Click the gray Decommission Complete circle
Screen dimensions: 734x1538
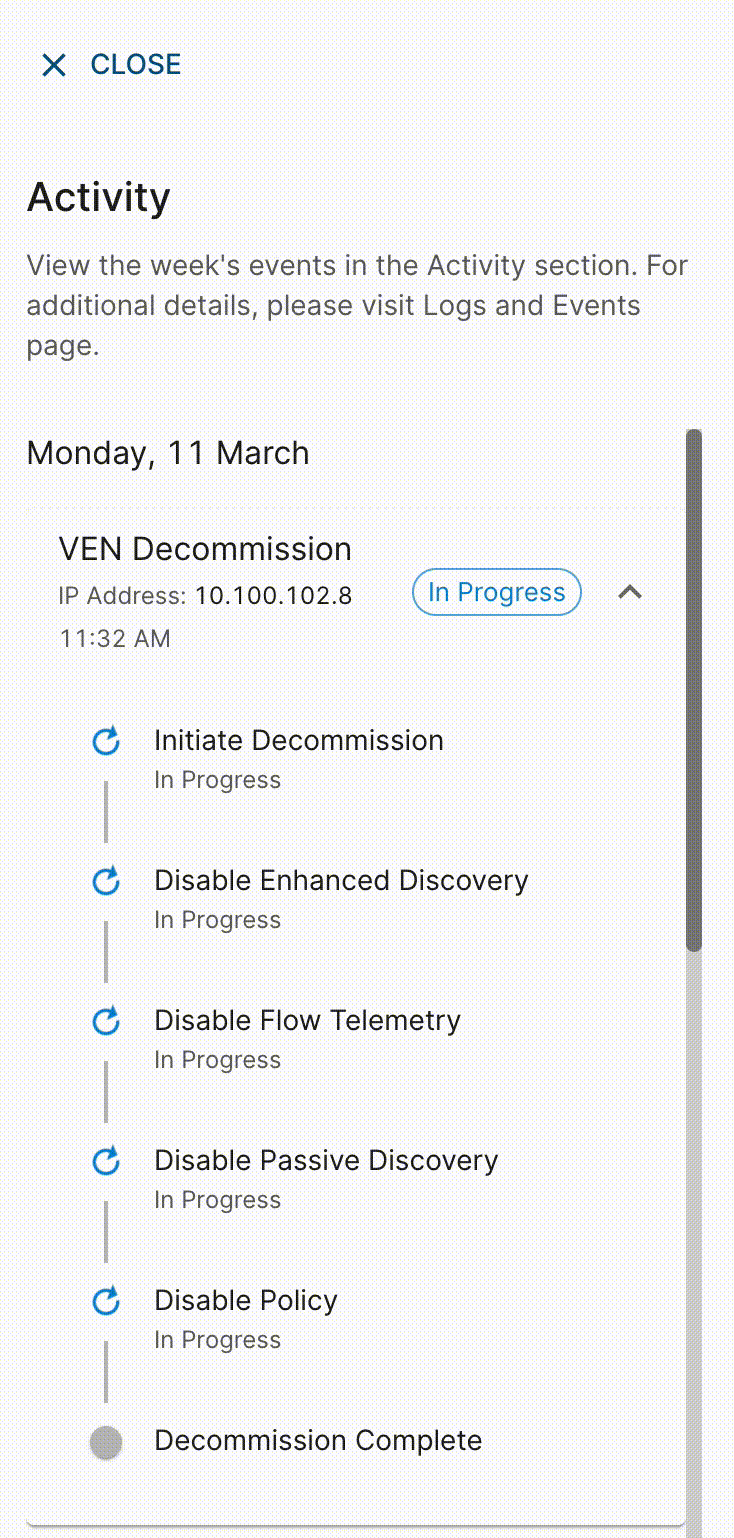coord(106,1442)
